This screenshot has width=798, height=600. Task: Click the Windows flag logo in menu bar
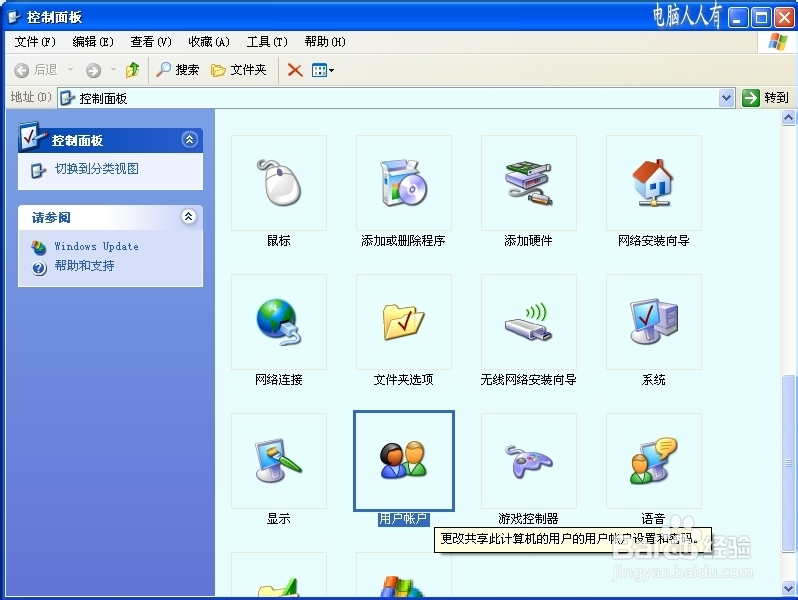778,42
